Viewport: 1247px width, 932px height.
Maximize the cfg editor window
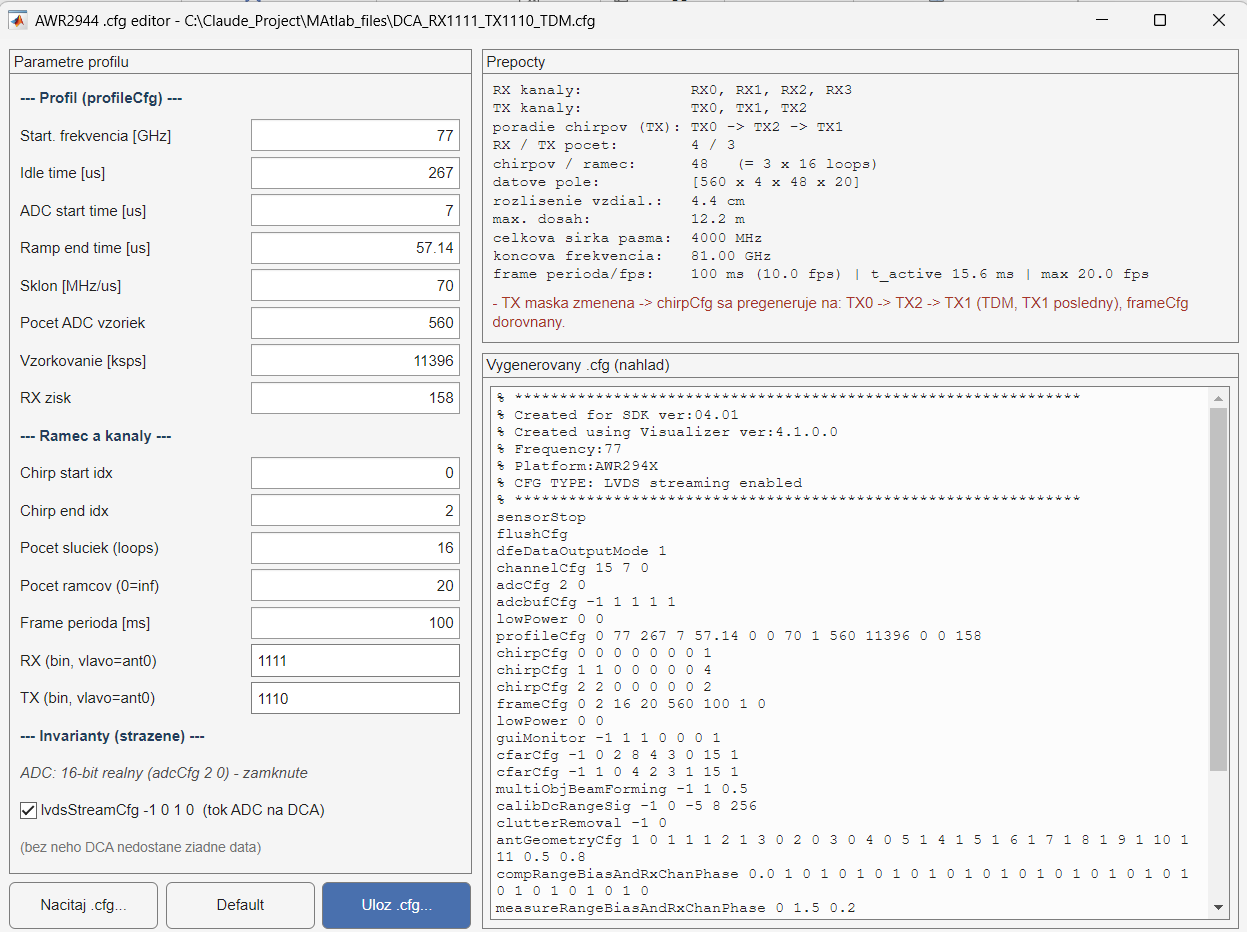(x=1160, y=20)
